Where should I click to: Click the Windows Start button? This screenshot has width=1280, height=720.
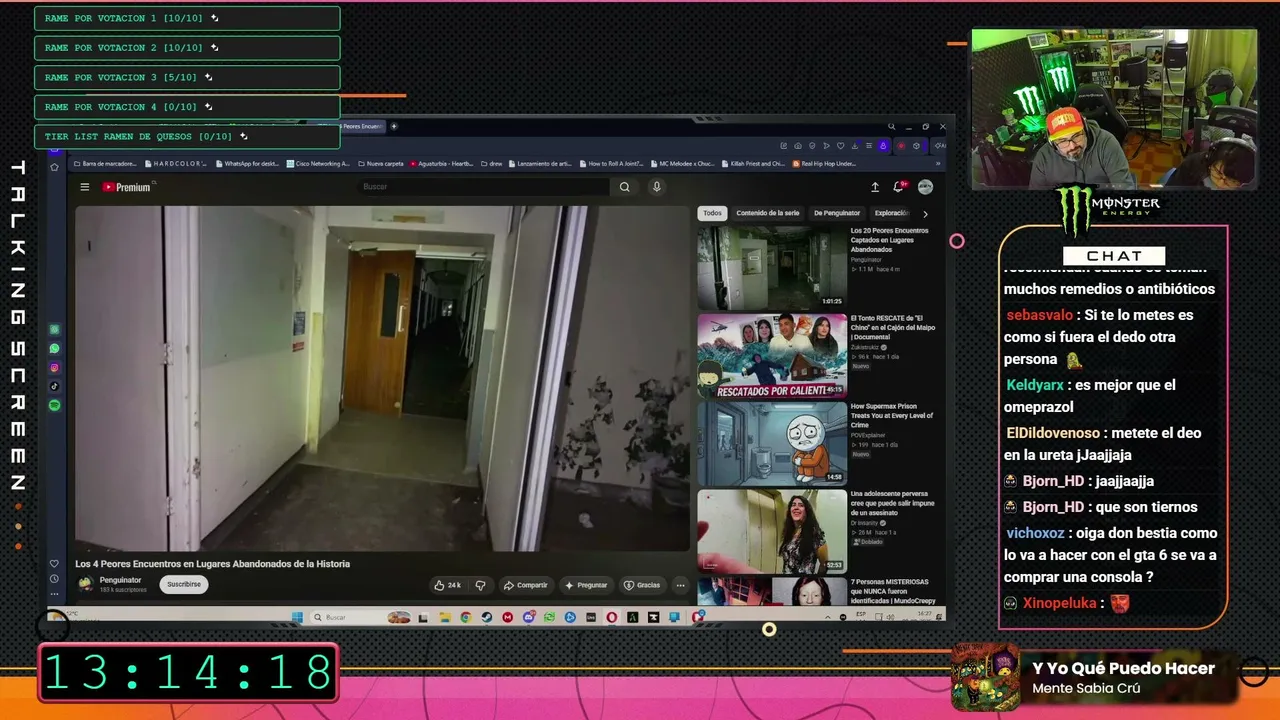297,617
